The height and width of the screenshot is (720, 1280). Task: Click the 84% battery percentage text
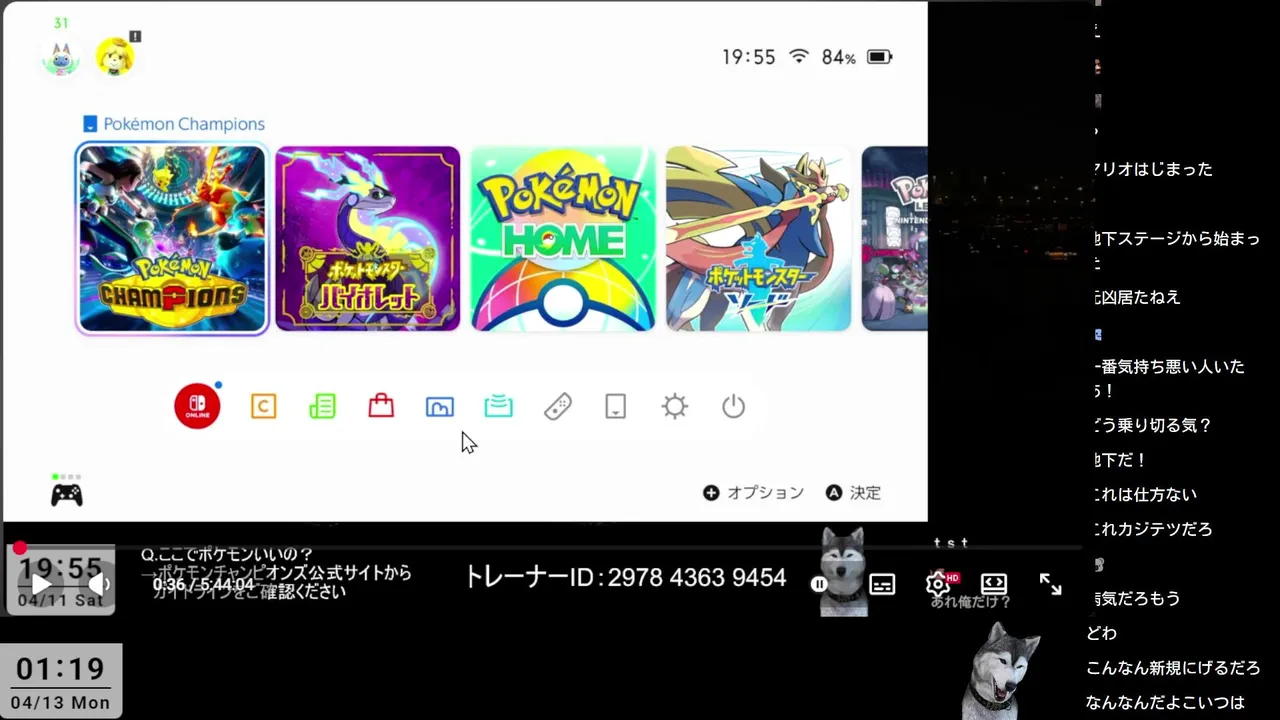[838, 57]
